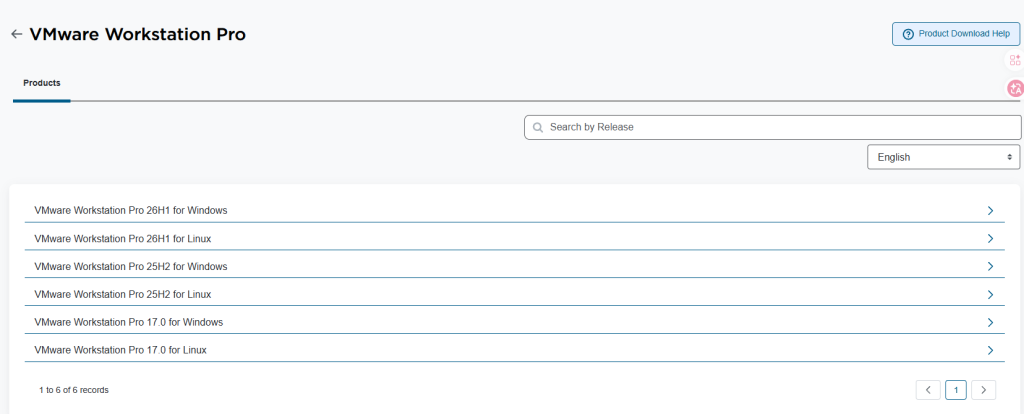Go to previous page of records
Viewport: 1024px width, 414px height.
[x=928, y=390]
